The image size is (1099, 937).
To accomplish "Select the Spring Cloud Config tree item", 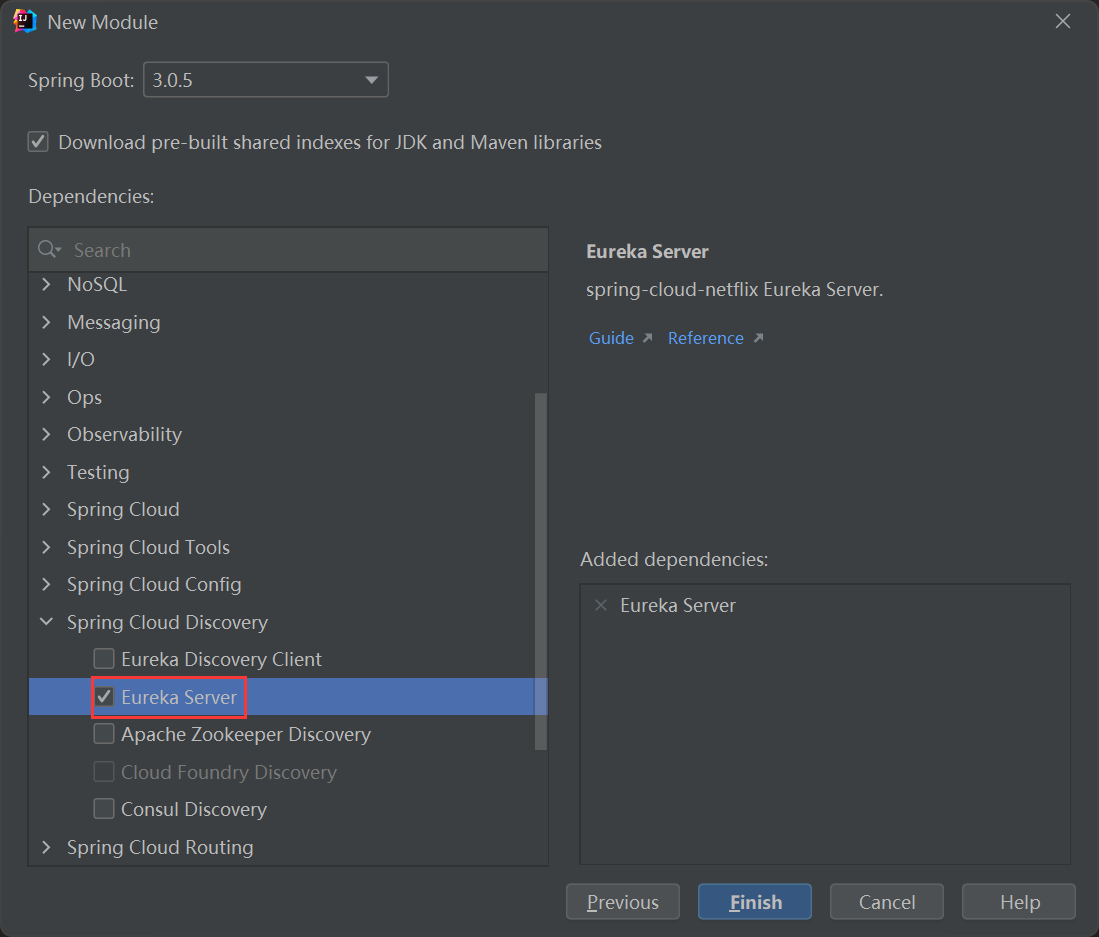I will tap(154, 584).
